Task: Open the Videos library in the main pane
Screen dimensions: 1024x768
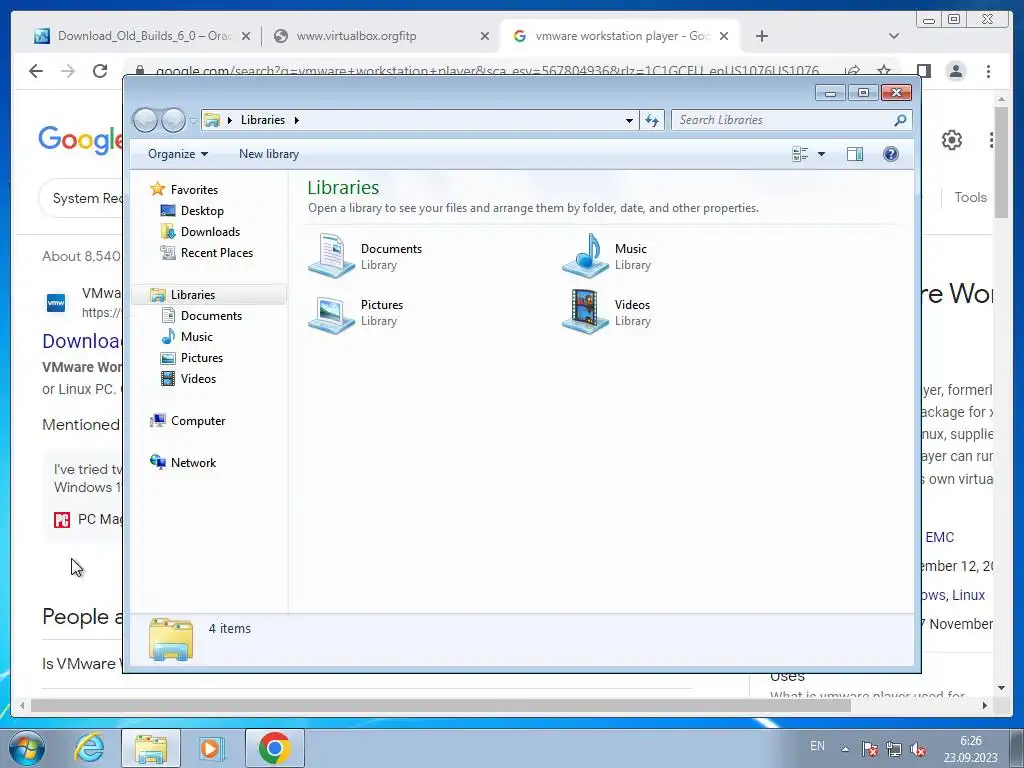Action: [607, 312]
